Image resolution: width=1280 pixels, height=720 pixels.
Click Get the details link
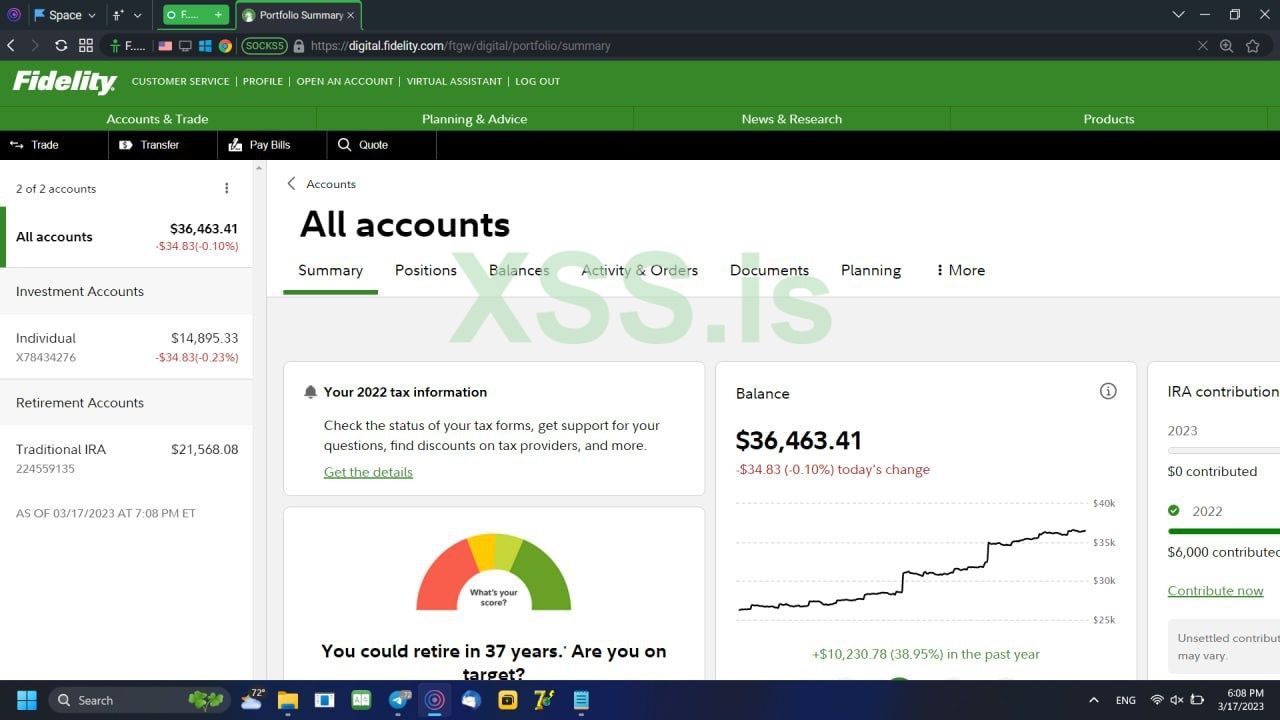point(368,472)
